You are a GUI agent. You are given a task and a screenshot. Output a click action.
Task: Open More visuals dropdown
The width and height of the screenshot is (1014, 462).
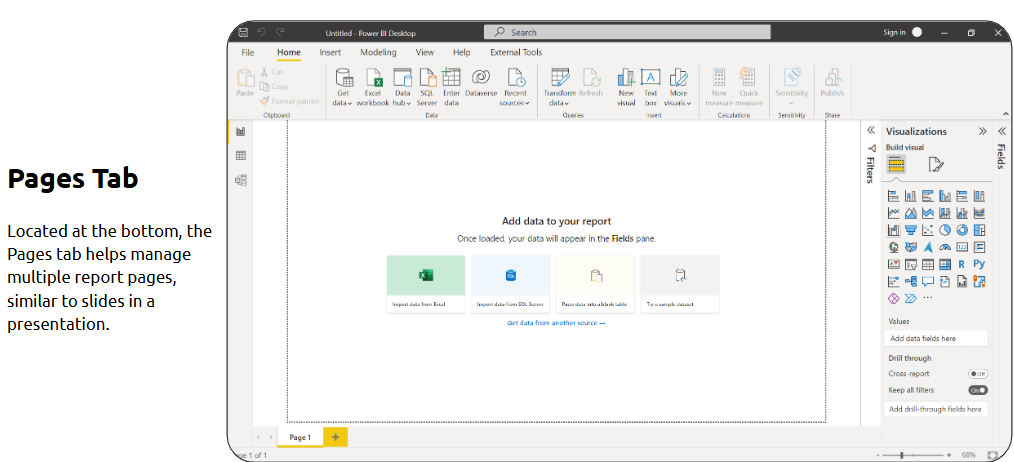[x=678, y=87]
